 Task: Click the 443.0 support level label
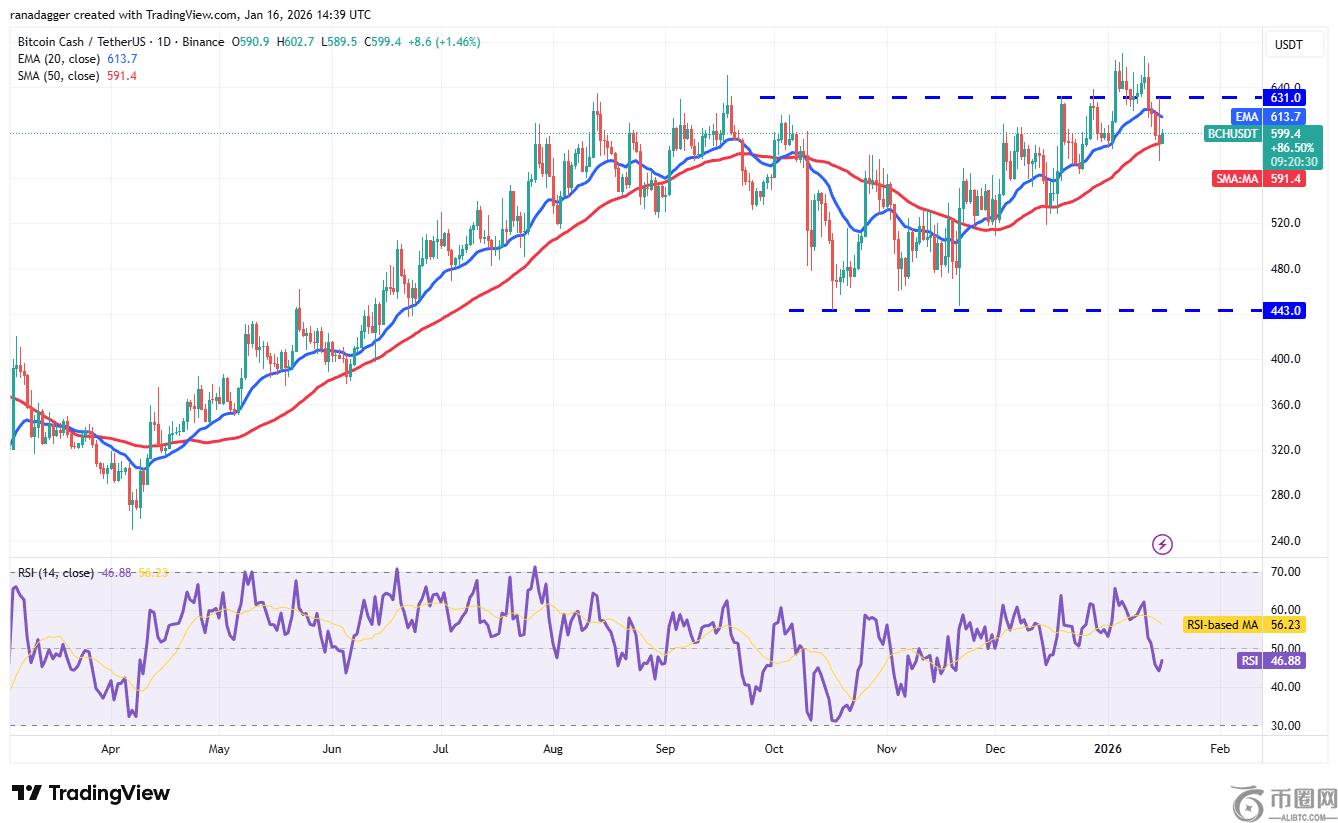click(1285, 310)
